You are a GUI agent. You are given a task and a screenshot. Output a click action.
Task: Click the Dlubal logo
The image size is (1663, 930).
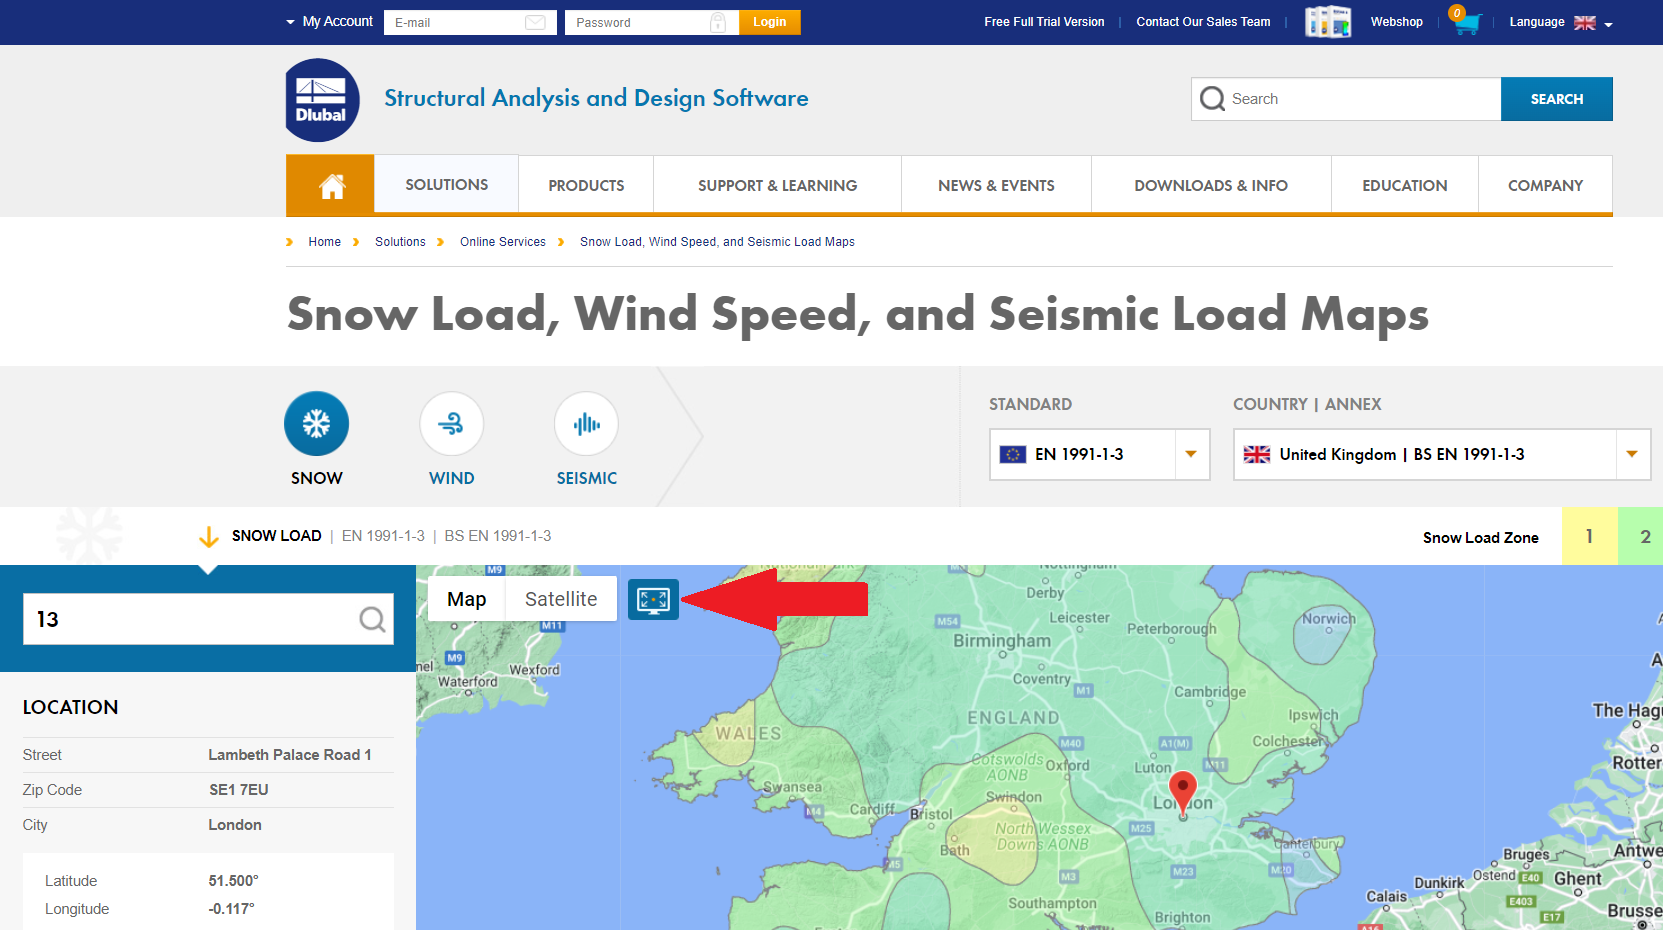tap(322, 100)
